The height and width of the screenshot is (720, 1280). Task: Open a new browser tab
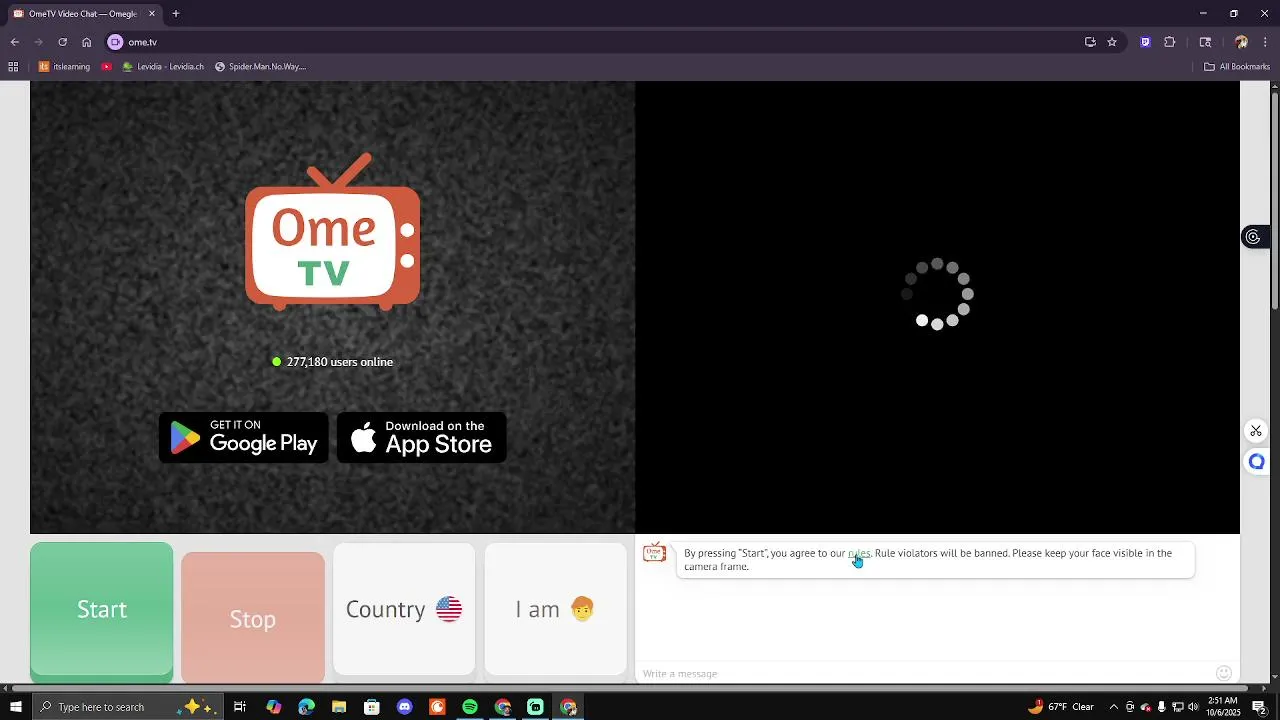[x=176, y=14]
